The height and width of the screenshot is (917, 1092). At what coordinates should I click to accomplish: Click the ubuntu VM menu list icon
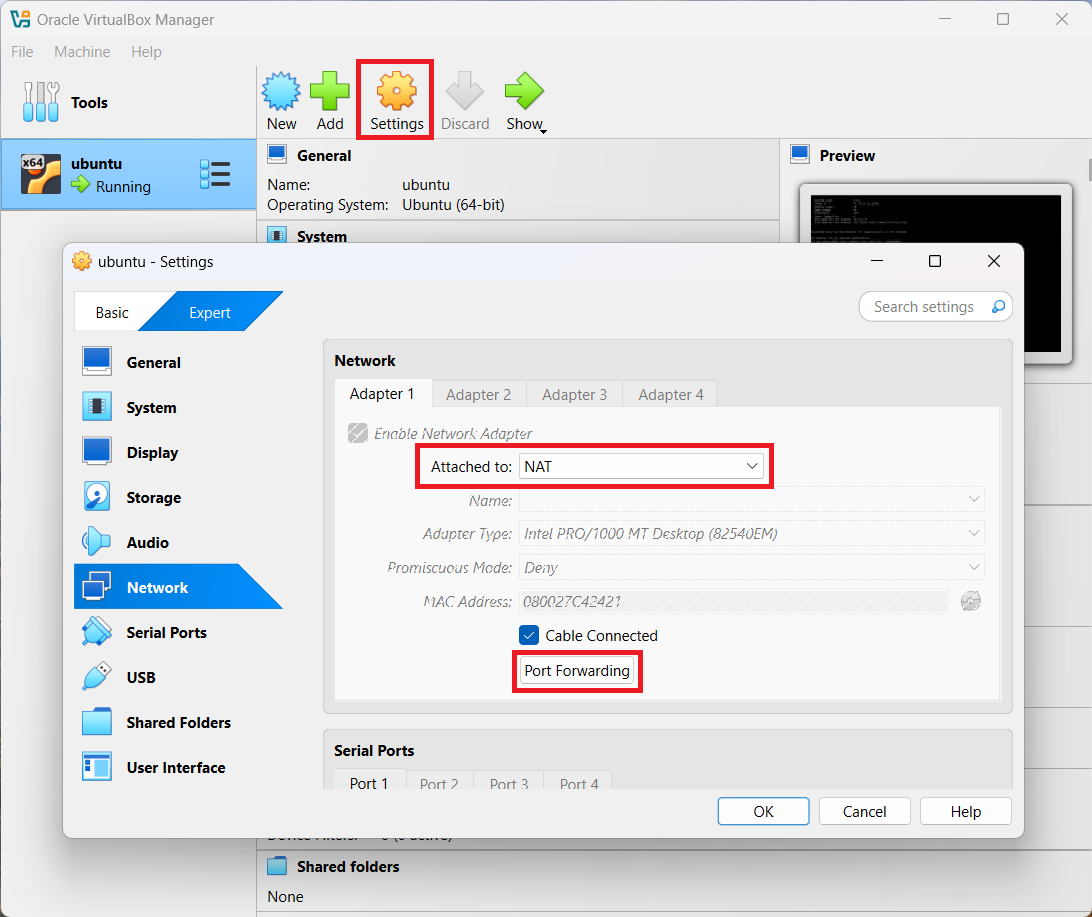[215, 174]
